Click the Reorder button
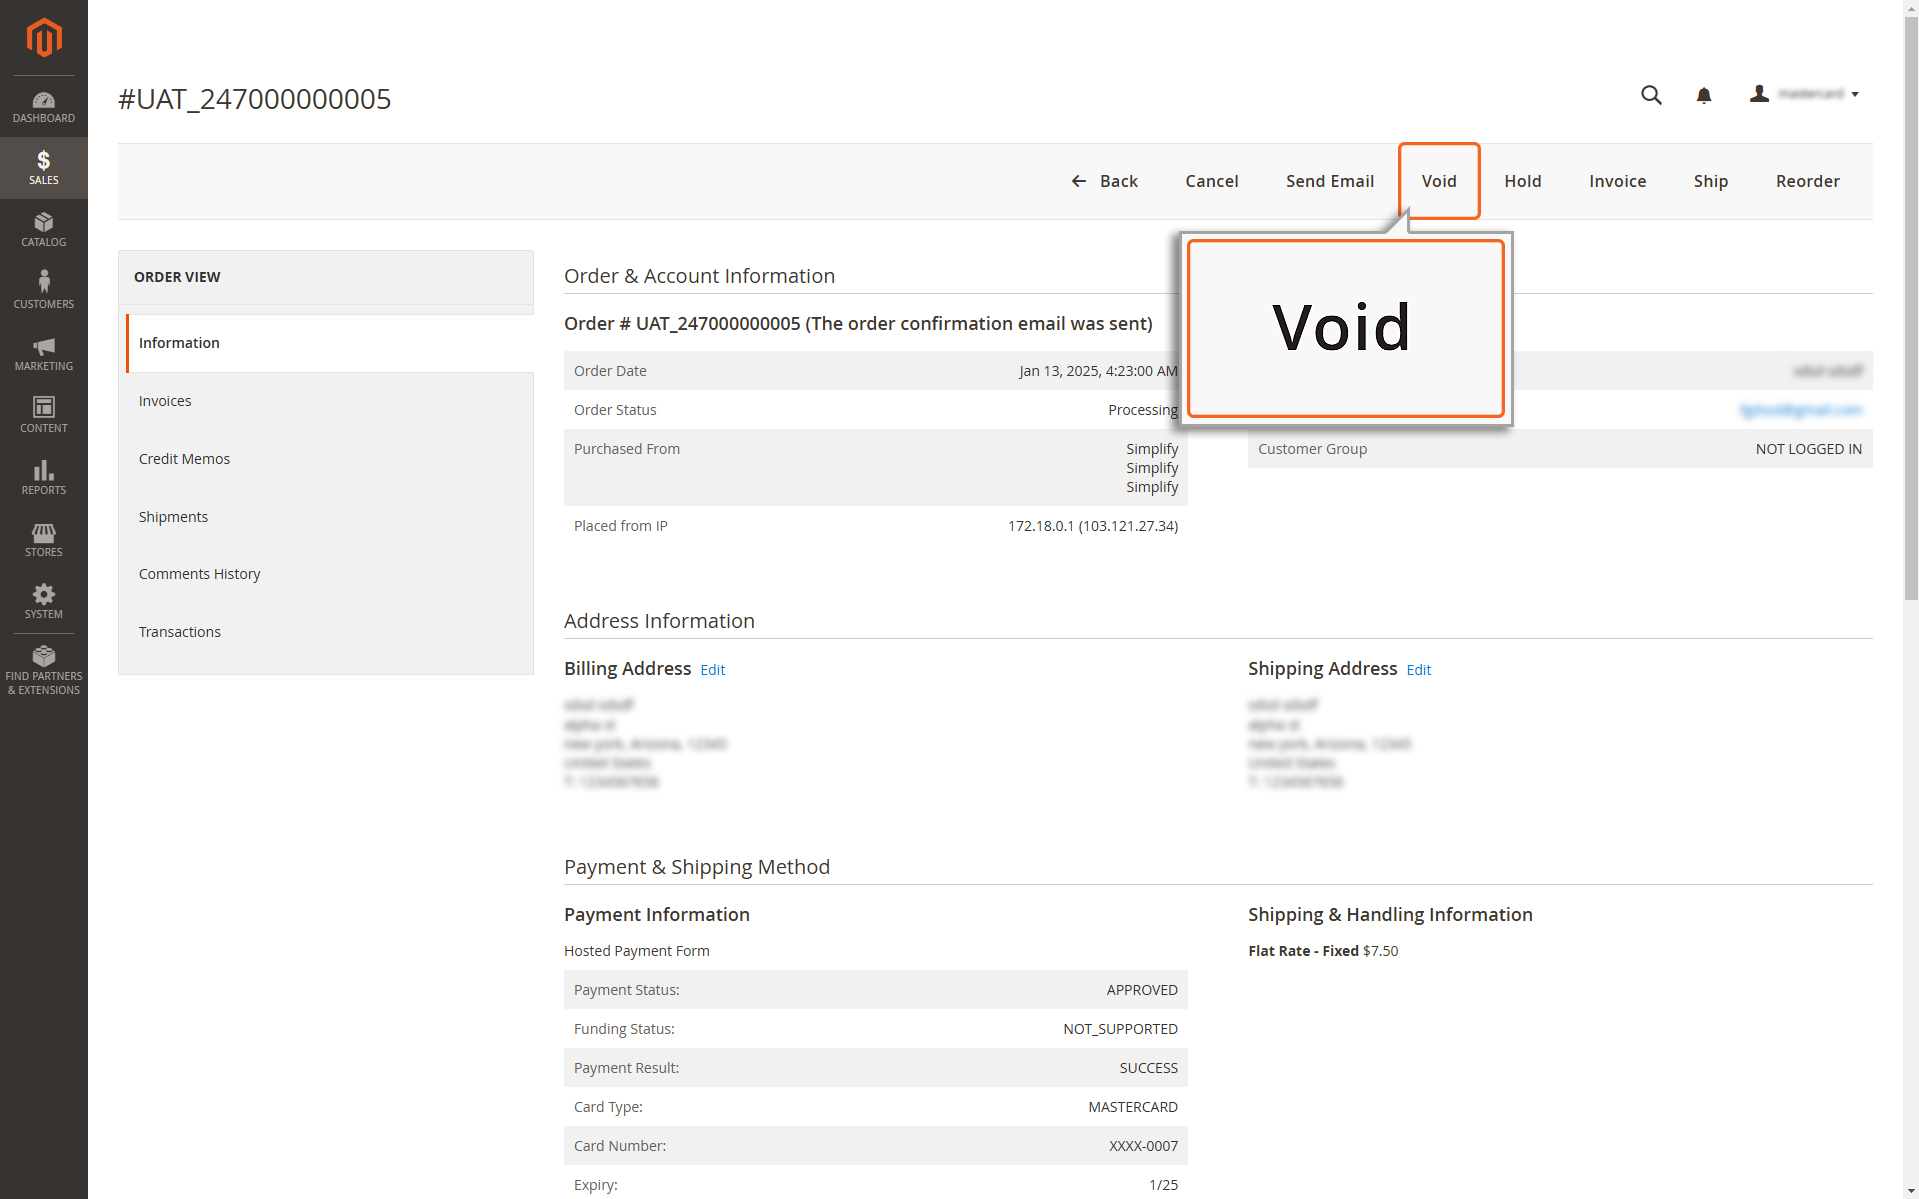The height and width of the screenshot is (1199, 1919). 1808,181
